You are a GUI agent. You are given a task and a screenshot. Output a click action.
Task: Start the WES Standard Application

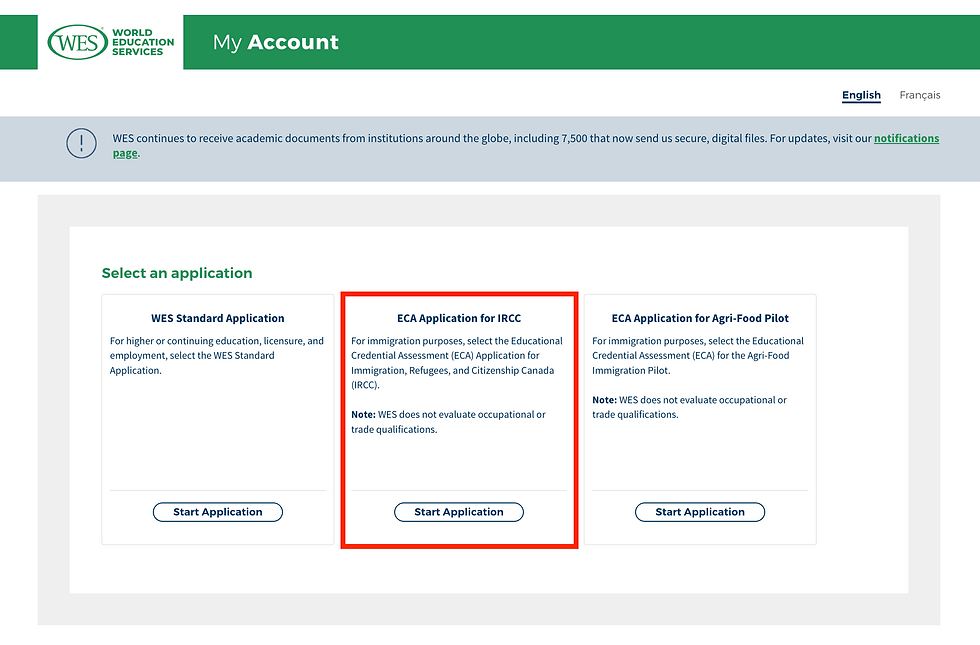(x=218, y=512)
